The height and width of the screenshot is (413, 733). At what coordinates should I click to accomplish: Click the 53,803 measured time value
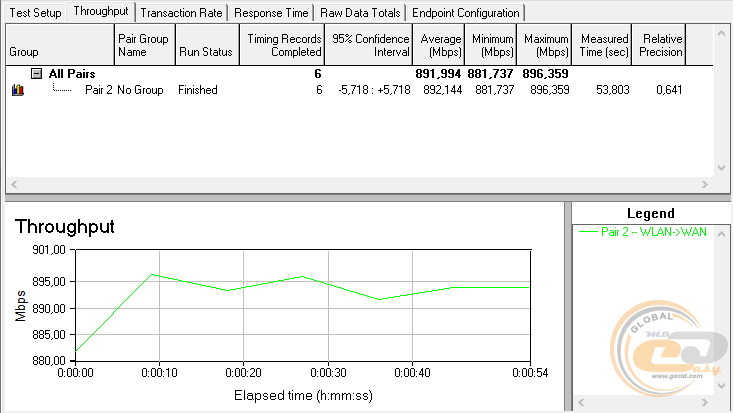tap(612, 90)
